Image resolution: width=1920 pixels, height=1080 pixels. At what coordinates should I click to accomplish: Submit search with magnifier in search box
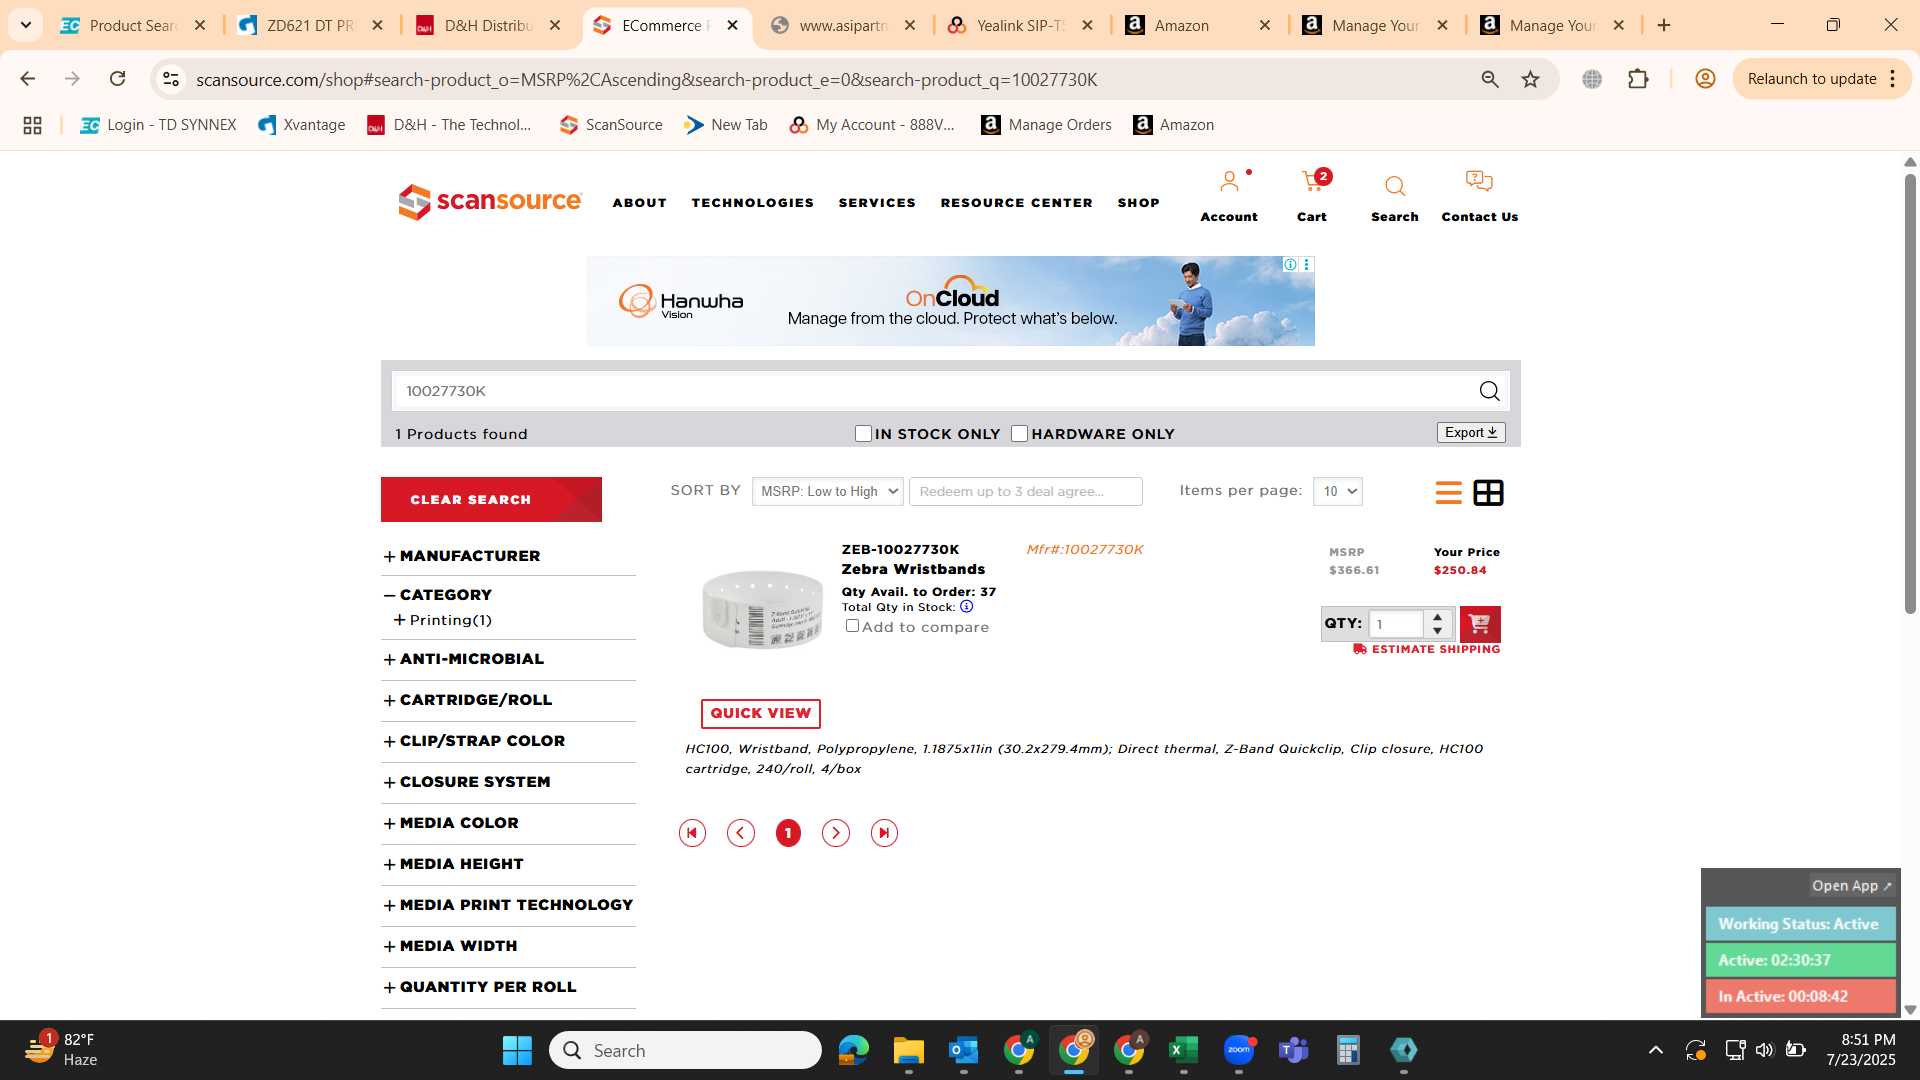coord(1489,391)
